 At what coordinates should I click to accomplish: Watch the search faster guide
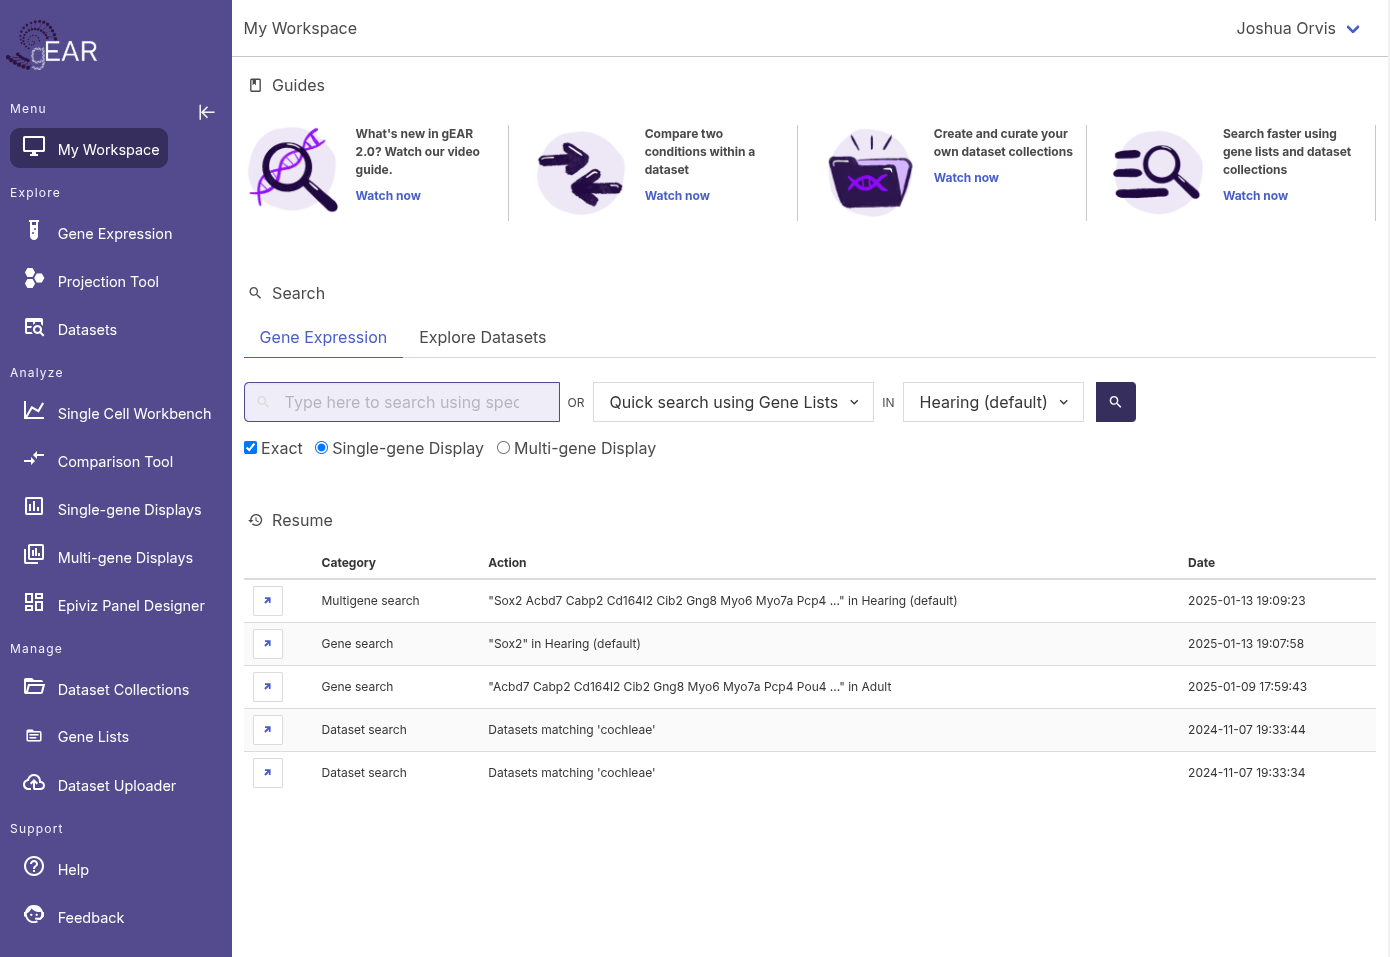click(x=1255, y=196)
